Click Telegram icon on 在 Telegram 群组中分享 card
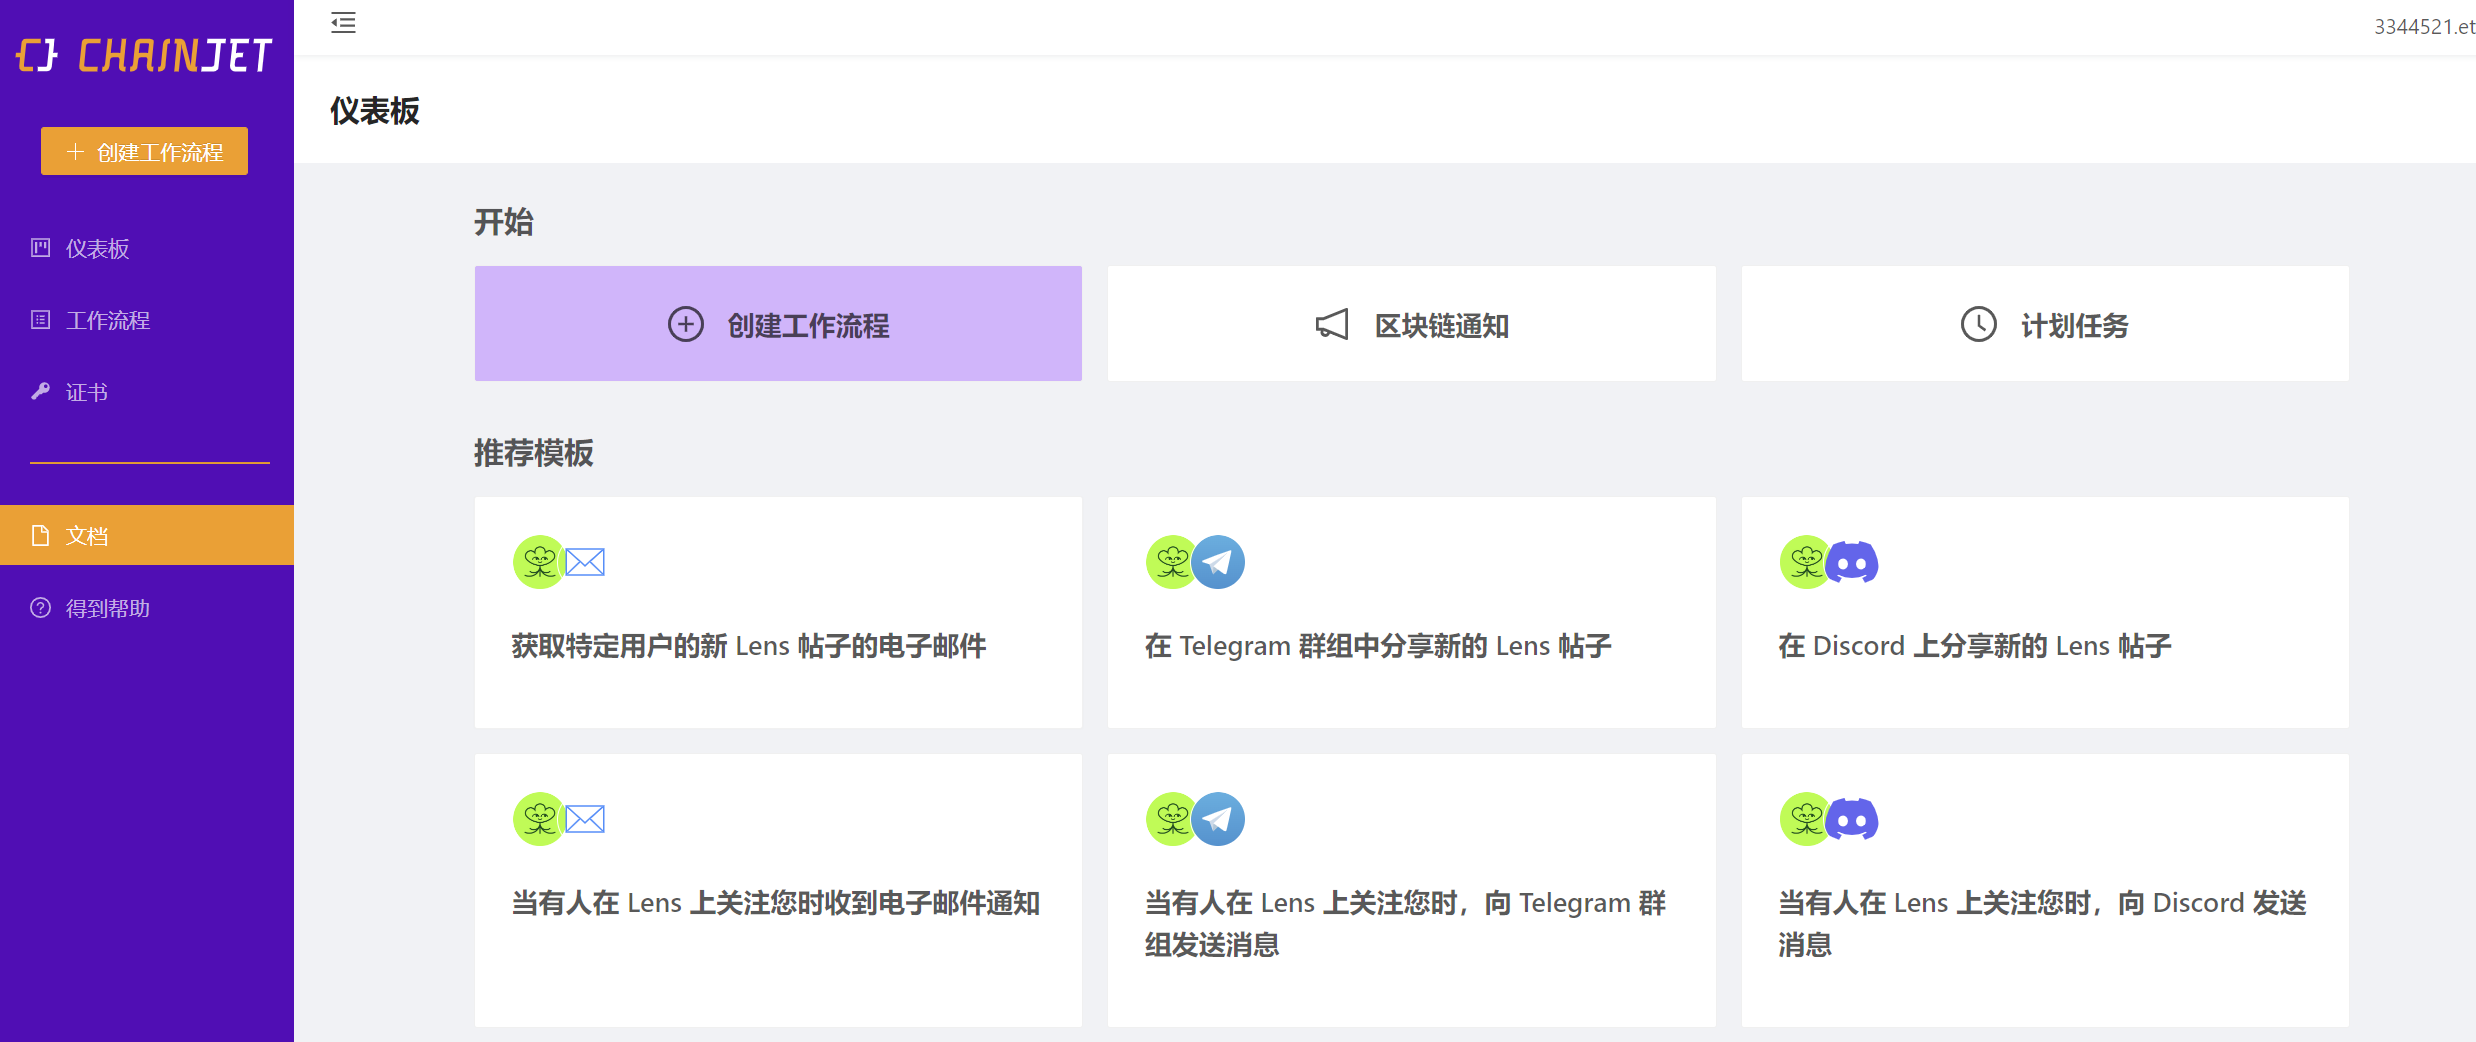 click(x=1219, y=562)
